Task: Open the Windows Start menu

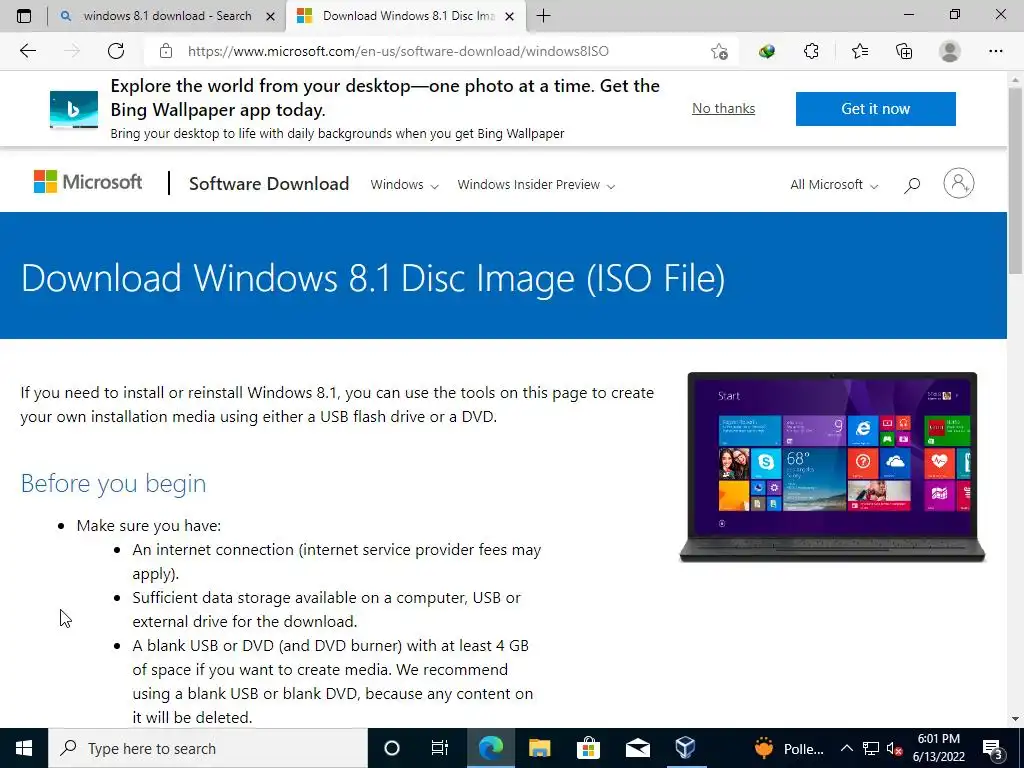Action: (24, 748)
